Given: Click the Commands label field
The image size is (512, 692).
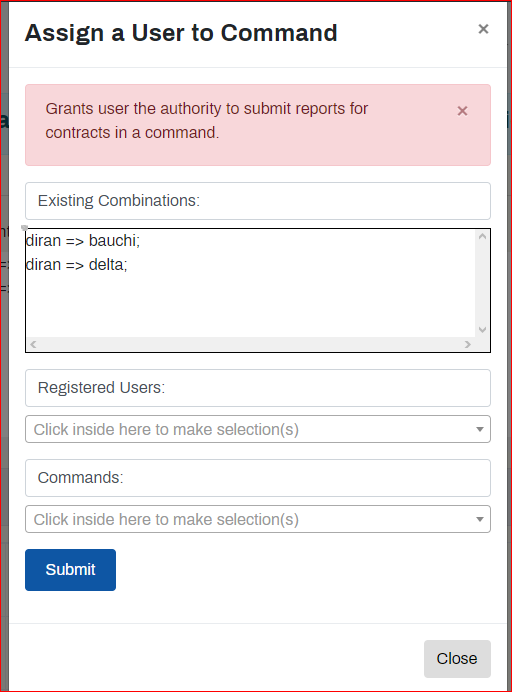Looking at the screenshot, I should tap(258, 478).
